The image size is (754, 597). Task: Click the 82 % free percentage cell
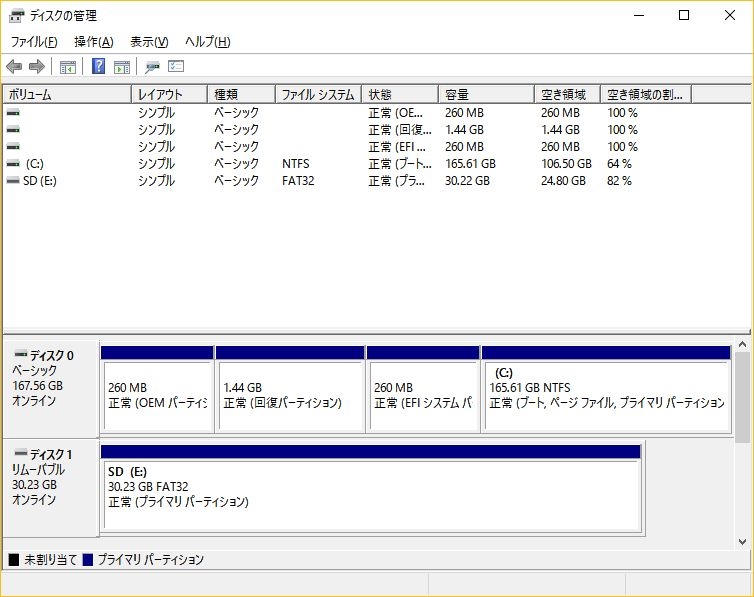click(x=619, y=181)
